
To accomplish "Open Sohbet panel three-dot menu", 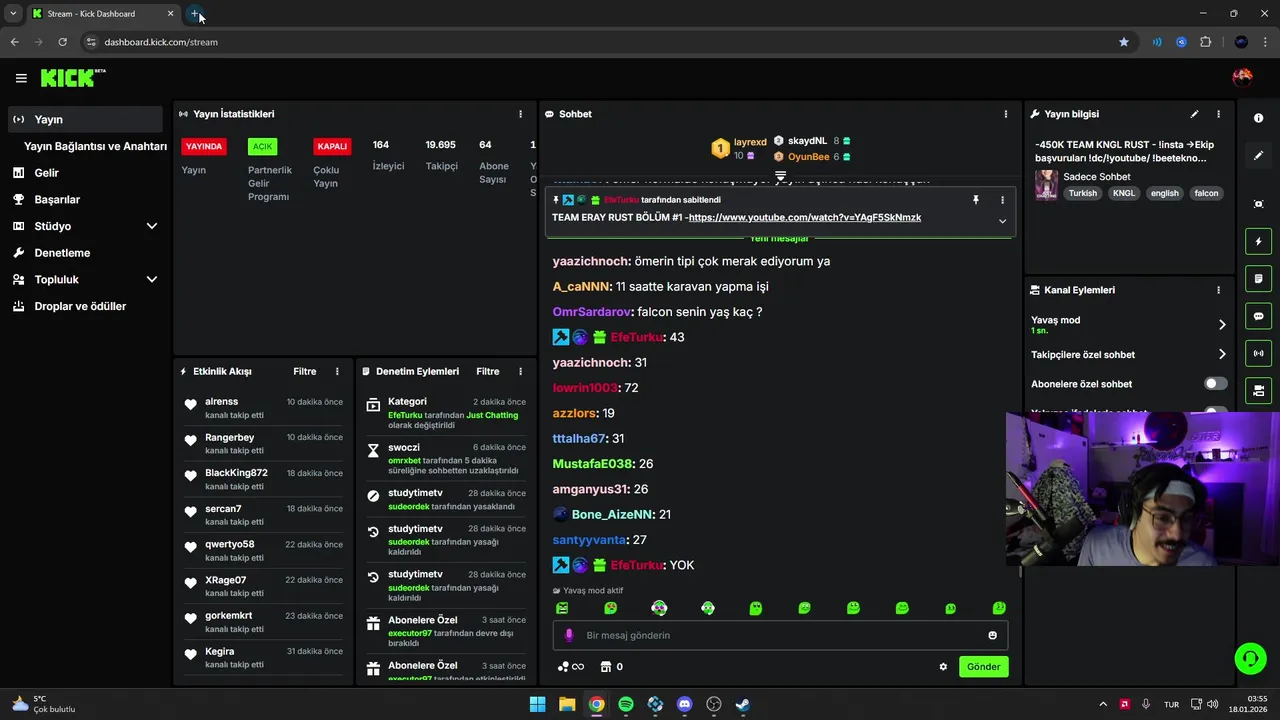I will point(1006,114).
